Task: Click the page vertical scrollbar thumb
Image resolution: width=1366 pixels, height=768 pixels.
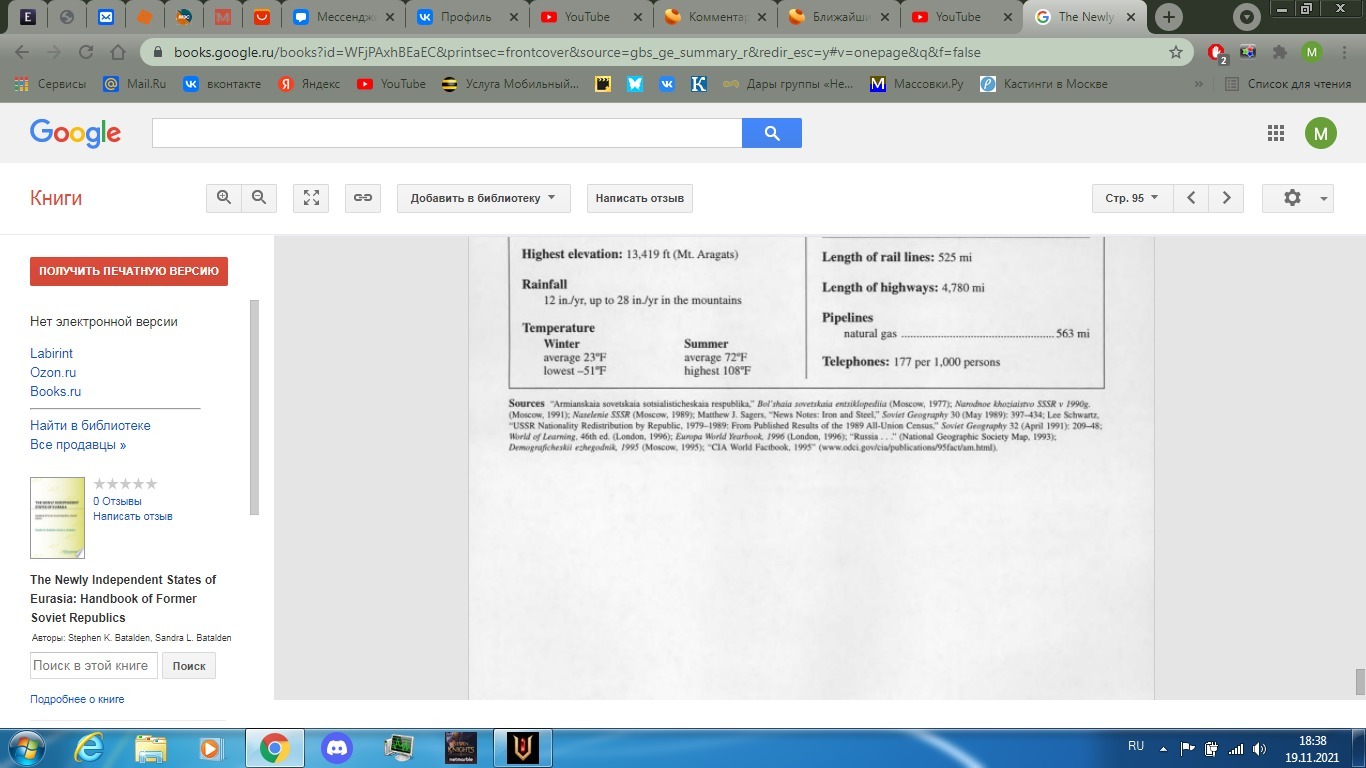Action: (1360, 682)
